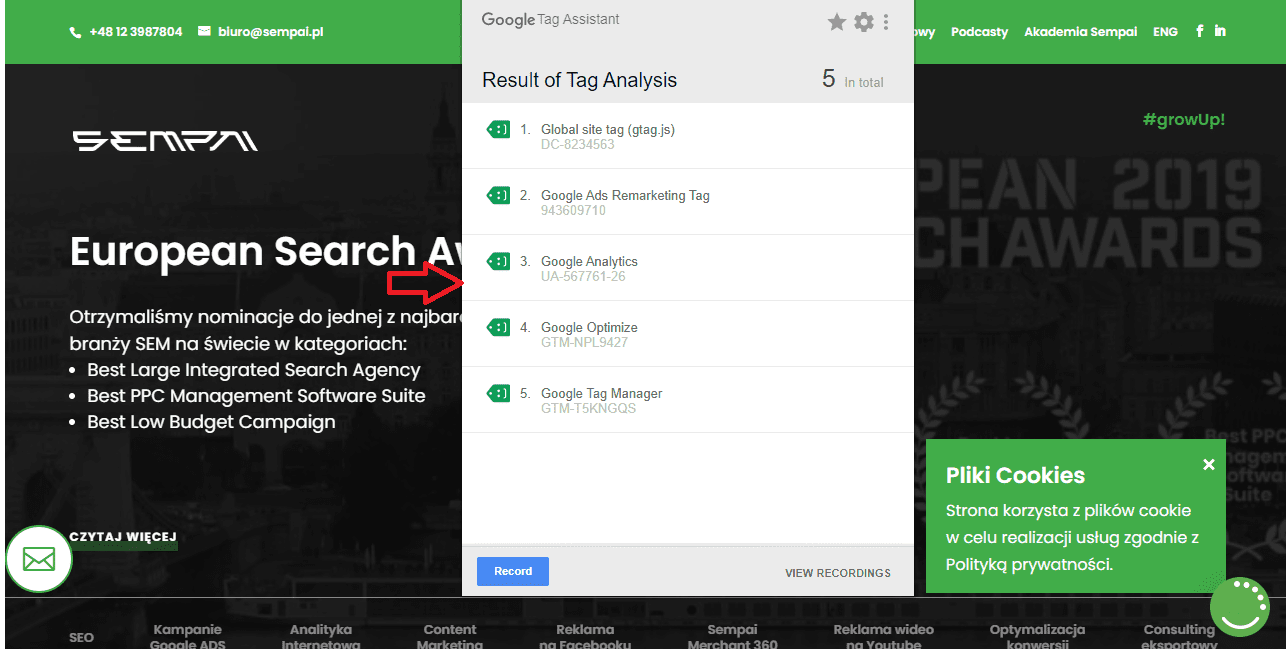1286x649 pixels.
Task: Open the Google Optimize tag entry
Action: [x=688, y=334]
